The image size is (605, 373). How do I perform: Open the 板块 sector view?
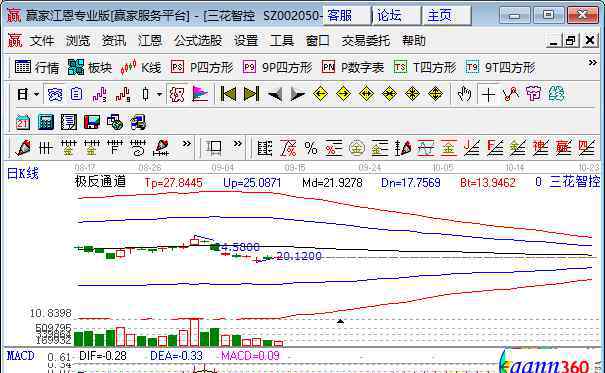coord(90,68)
